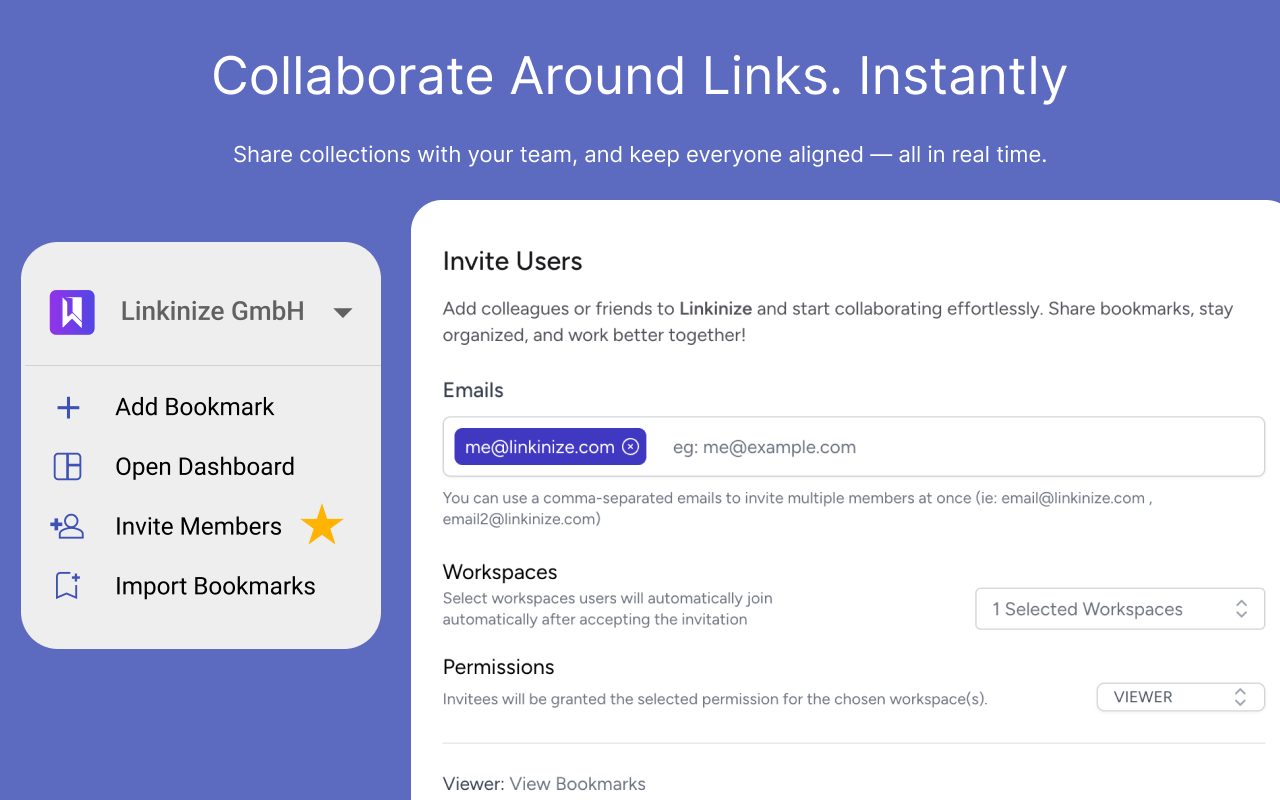Click the chevron icon on the VIEWER selector
The image size is (1280, 800).
tap(1240, 697)
